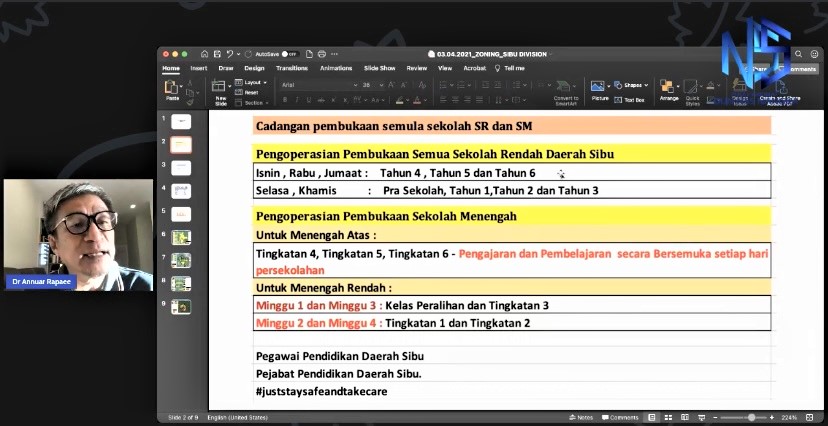
Task: Toggle Bold formatting
Action: pyautogui.click(x=285, y=100)
